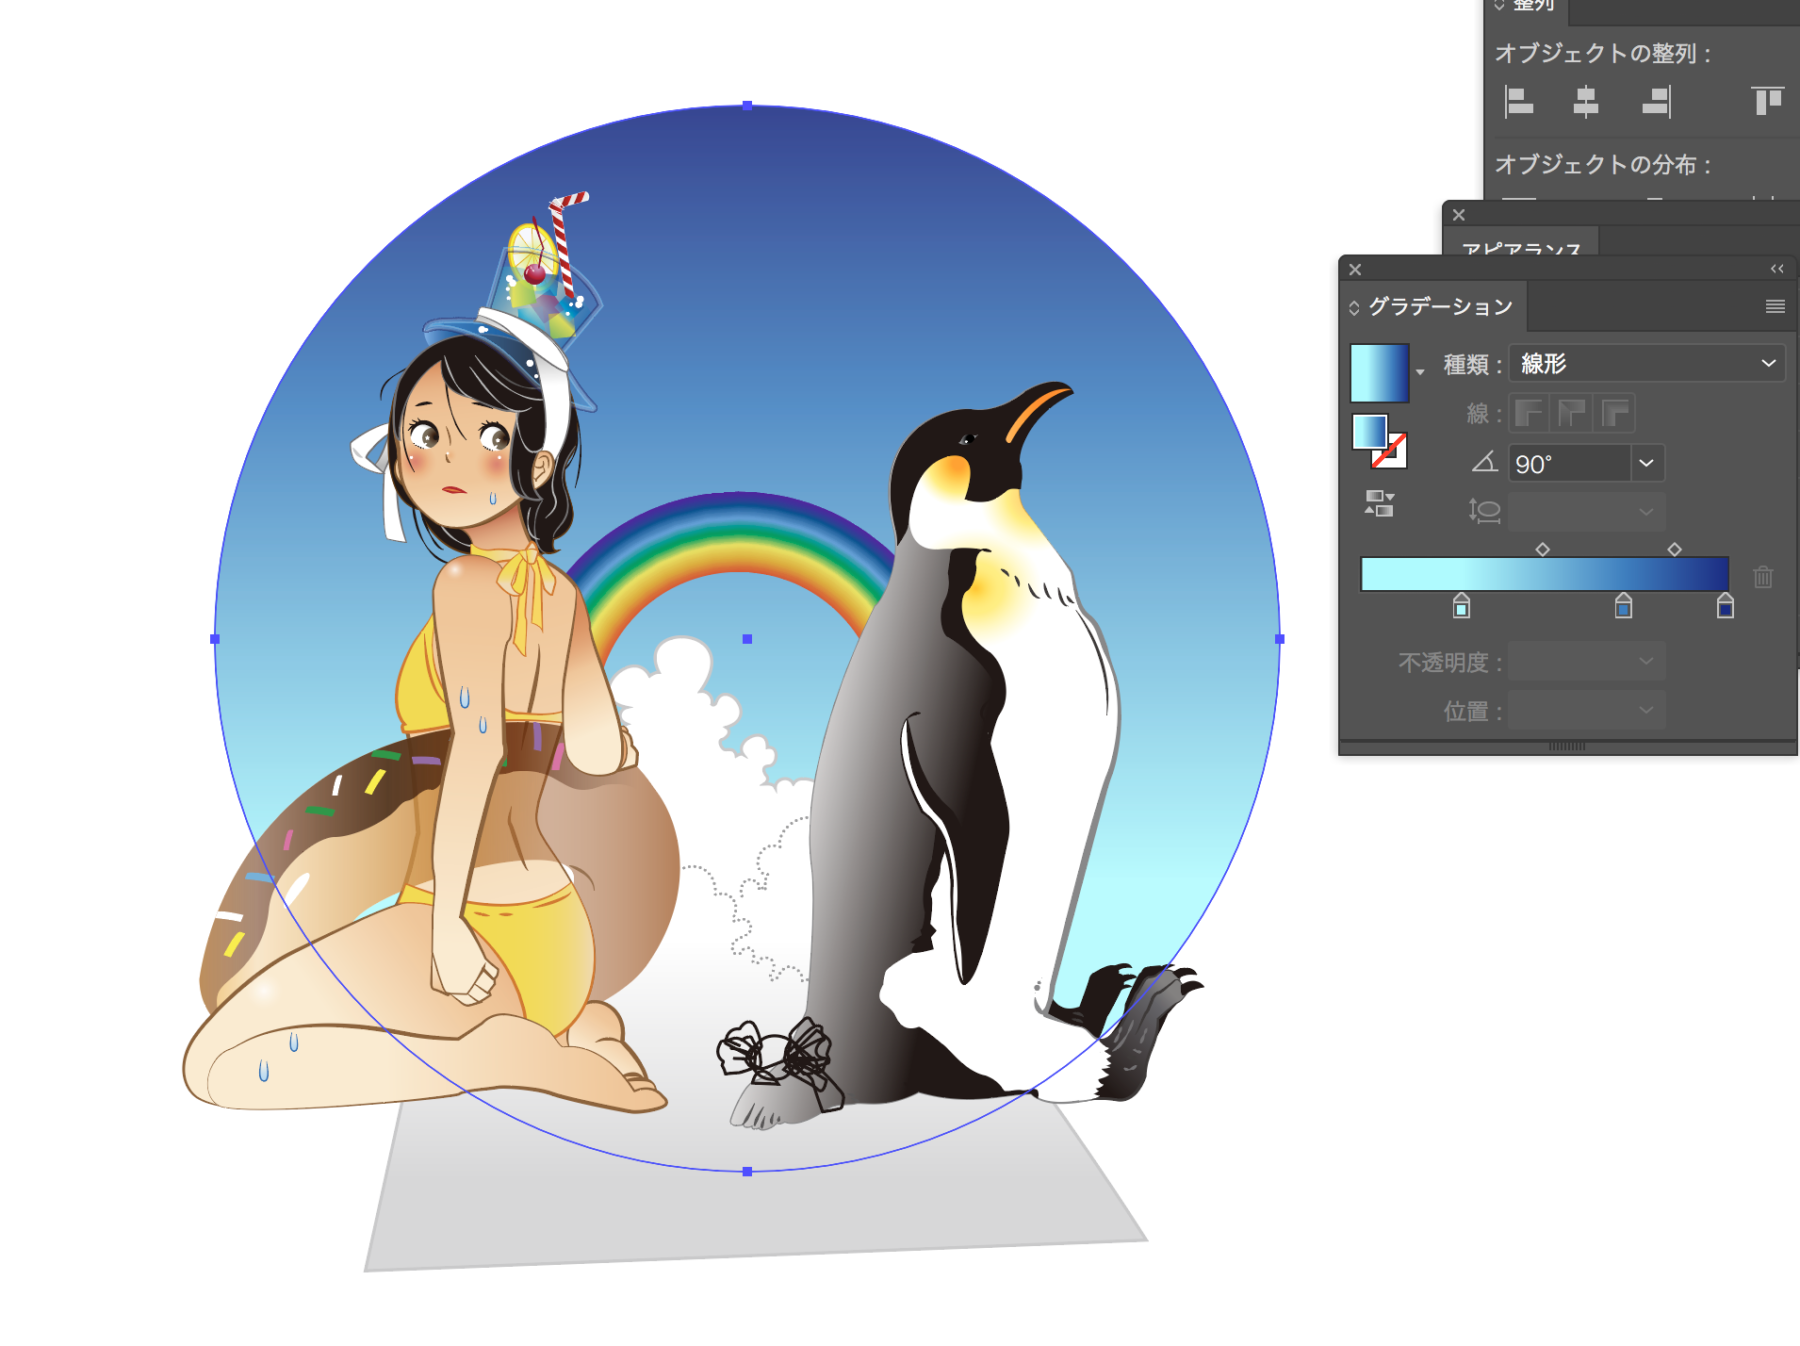
Task: Select the dark blue gradient stop
Action: [1725, 606]
